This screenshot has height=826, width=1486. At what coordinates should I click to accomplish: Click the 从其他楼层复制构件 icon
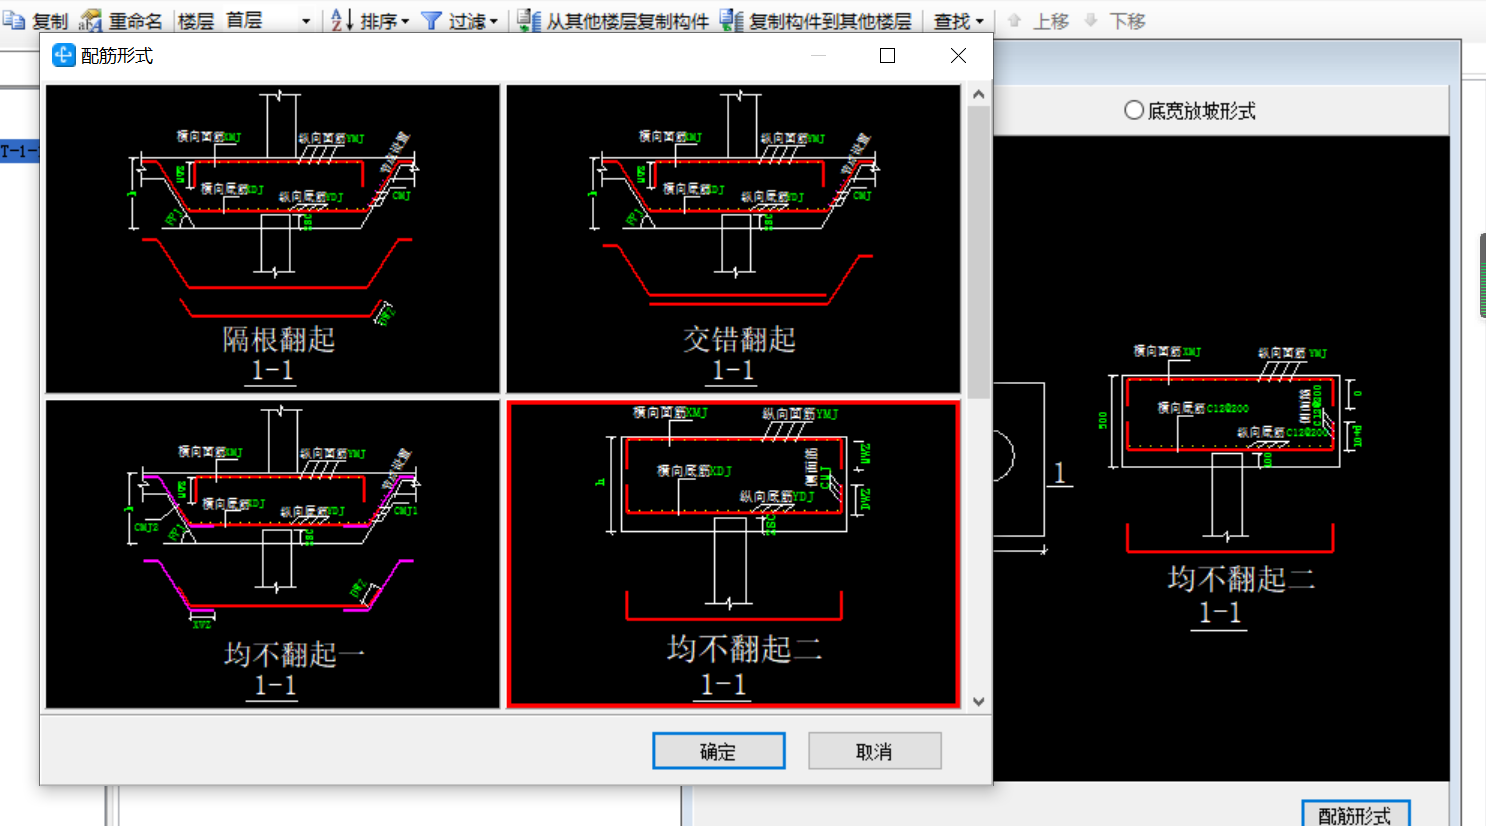tap(529, 20)
